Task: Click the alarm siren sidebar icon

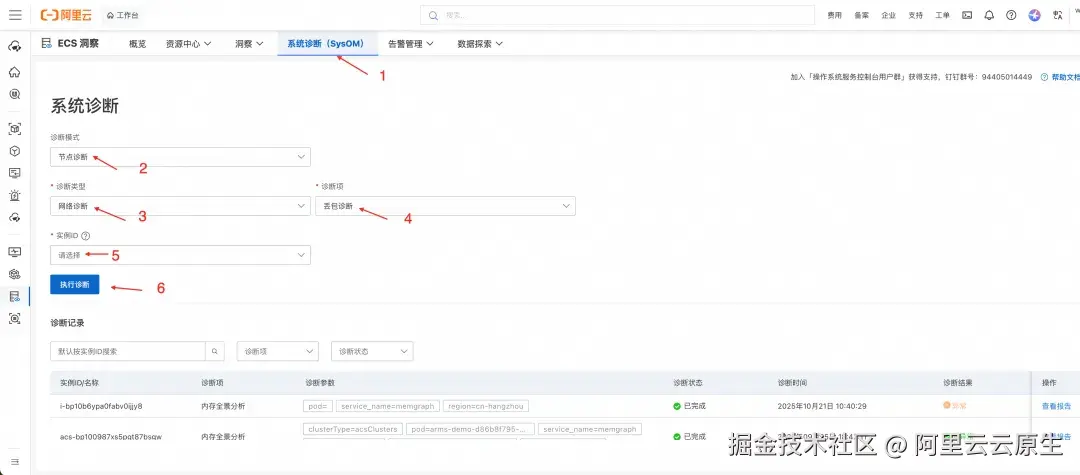Action: (x=14, y=196)
